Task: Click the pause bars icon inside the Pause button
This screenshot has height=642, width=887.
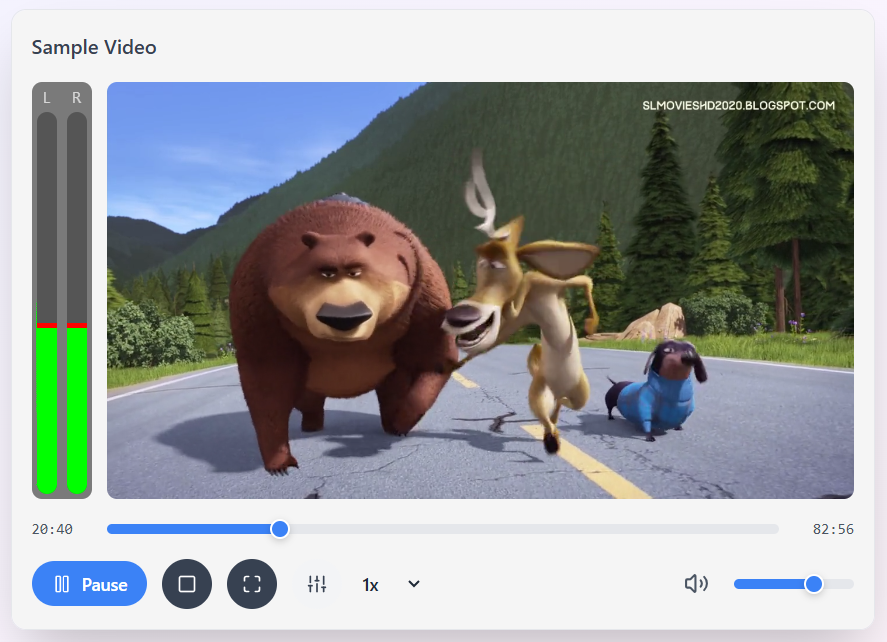Action: 63,584
